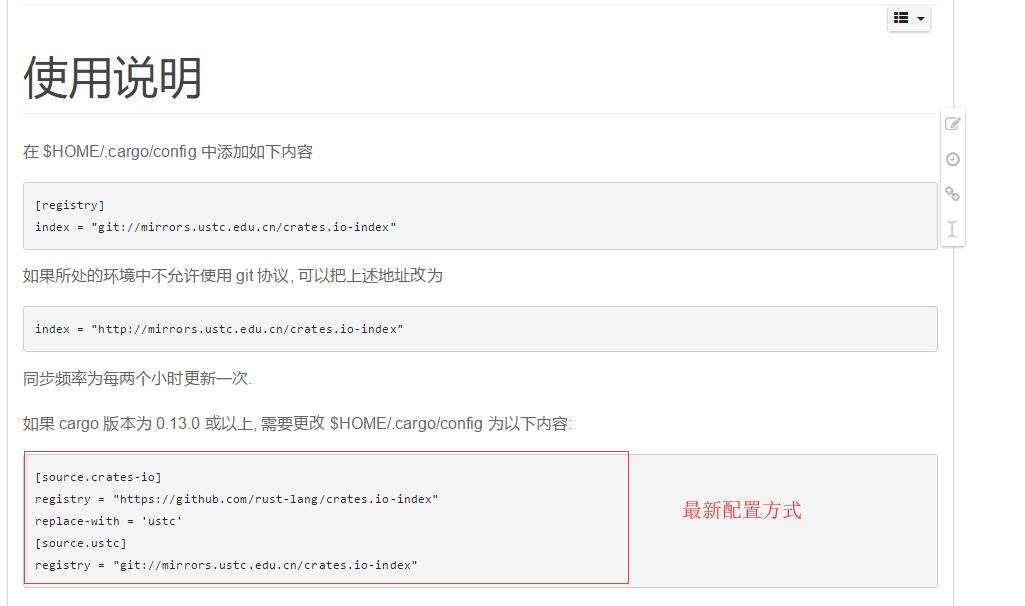Open the list button's caret menu
The height and width of the screenshot is (606, 1025).
click(x=920, y=18)
